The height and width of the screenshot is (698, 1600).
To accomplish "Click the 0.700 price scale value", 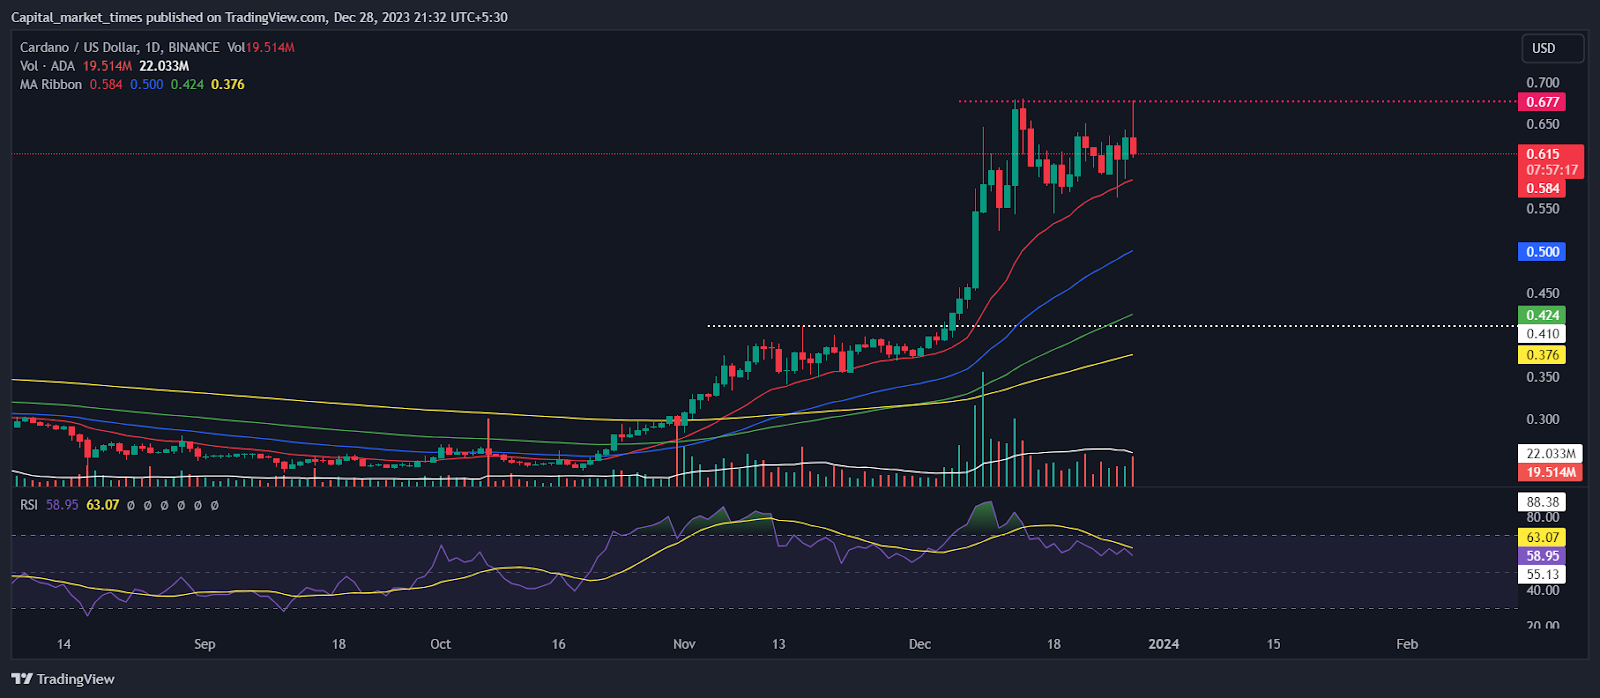I will [1542, 82].
